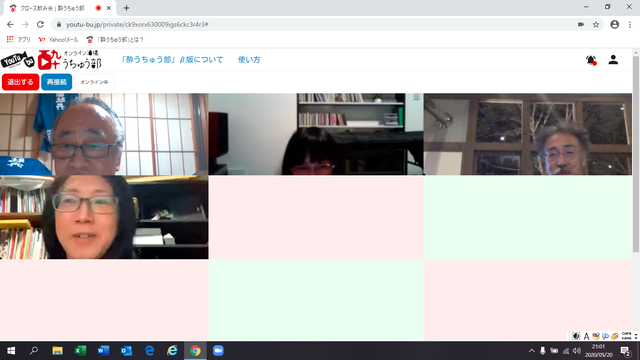Bookmark this page with the star icon
The image size is (640, 360).
pyautogui.click(x=596, y=24)
